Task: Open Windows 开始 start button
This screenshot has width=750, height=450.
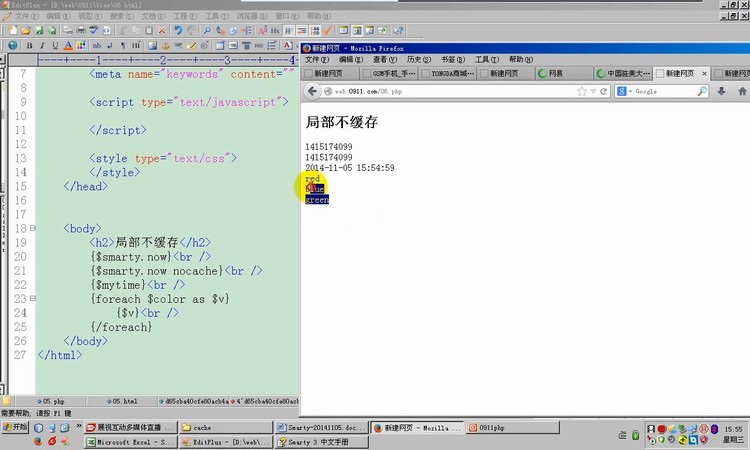Action: pos(15,427)
